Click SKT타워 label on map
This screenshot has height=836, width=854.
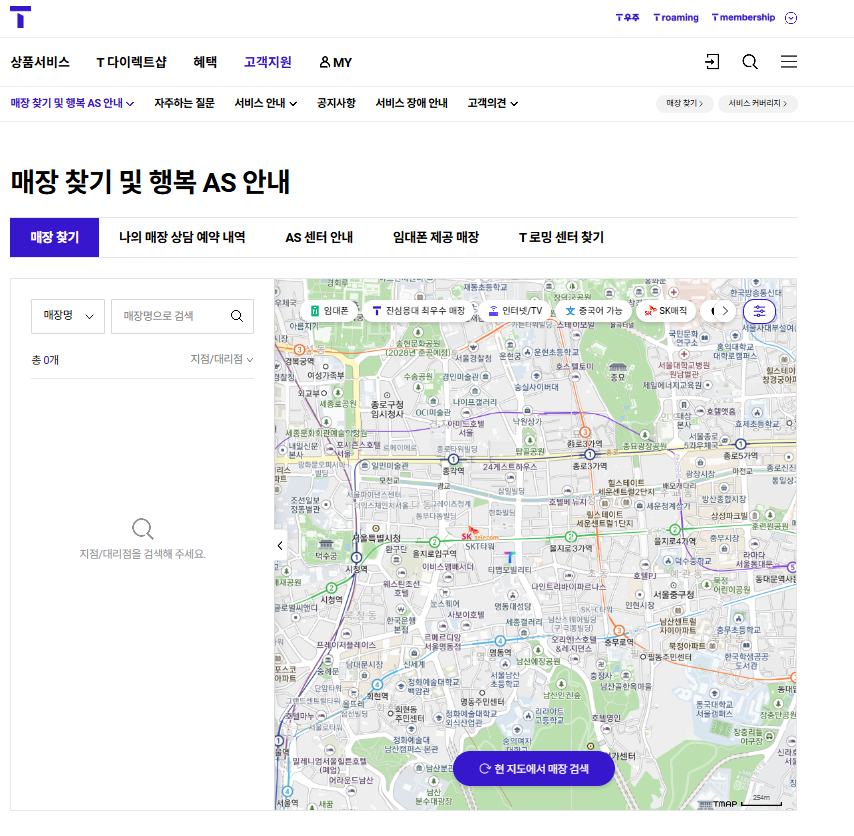point(480,546)
